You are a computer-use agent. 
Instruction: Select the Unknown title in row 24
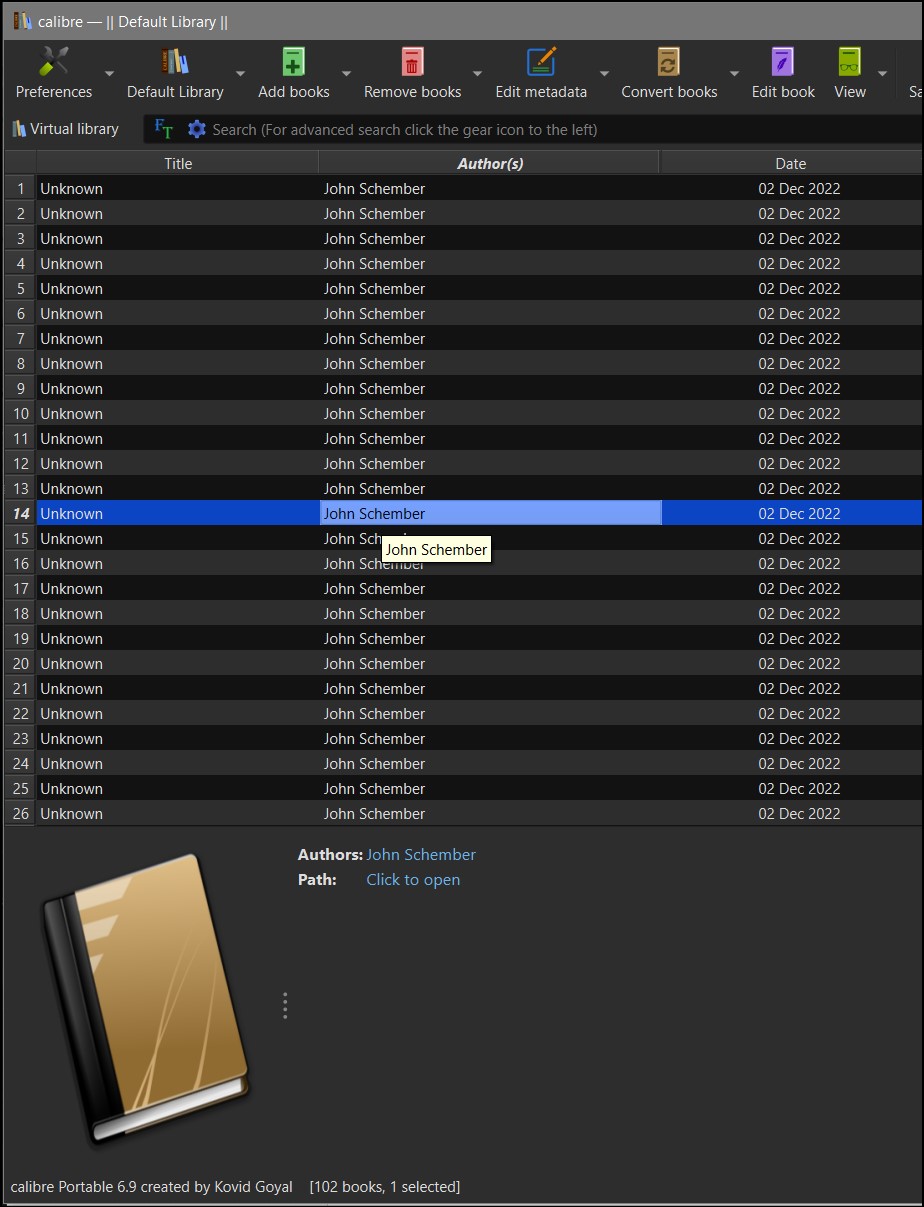point(71,763)
